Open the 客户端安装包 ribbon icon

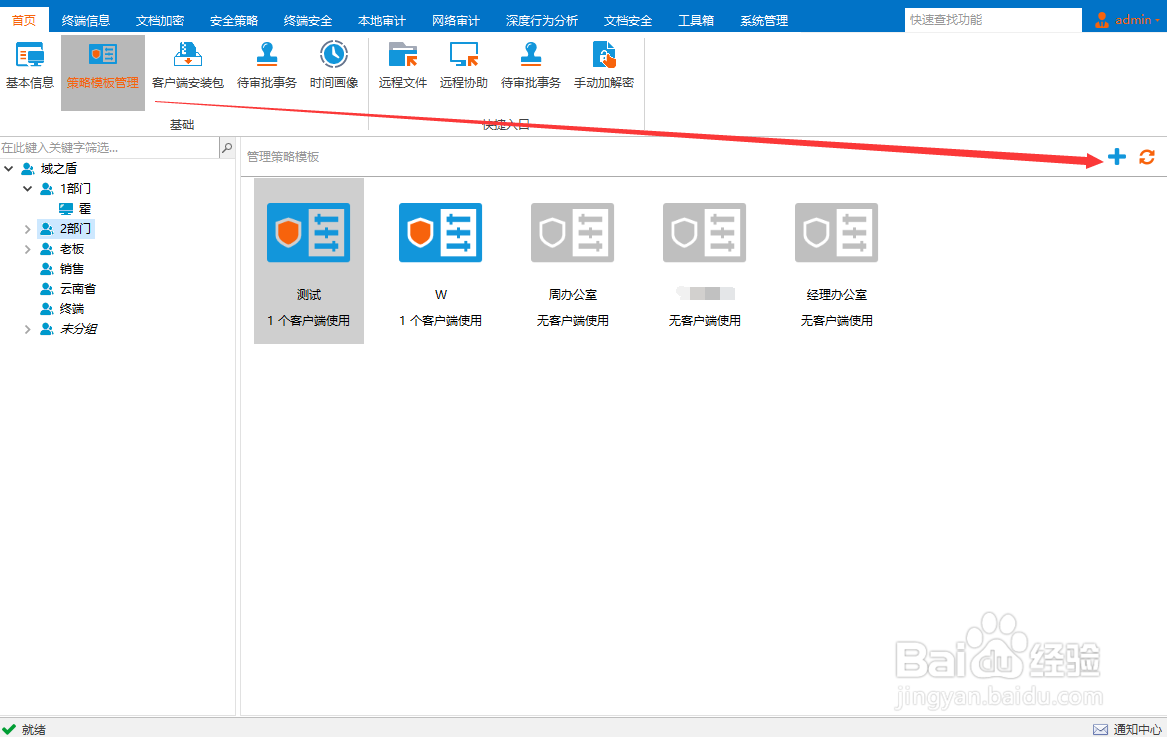coord(188,66)
